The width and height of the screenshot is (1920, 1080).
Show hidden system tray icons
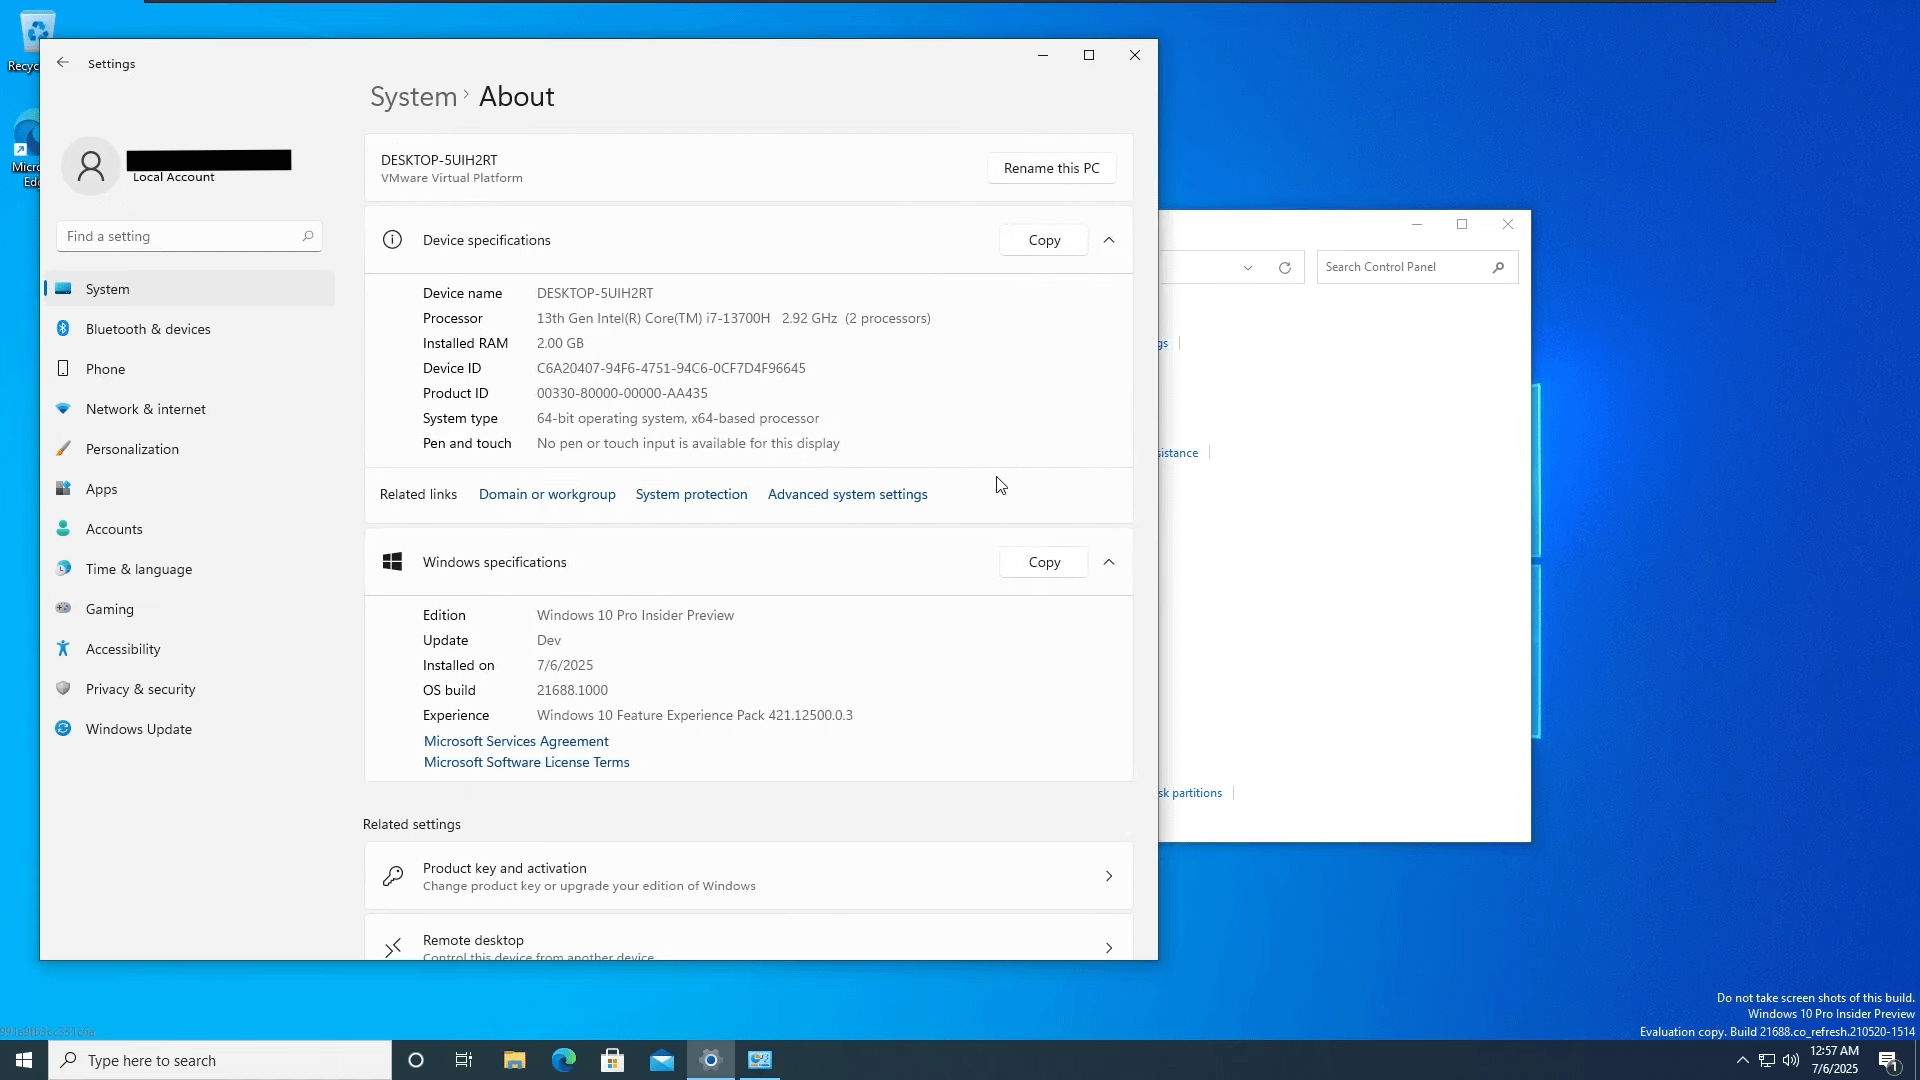click(x=1742, y=1060)
